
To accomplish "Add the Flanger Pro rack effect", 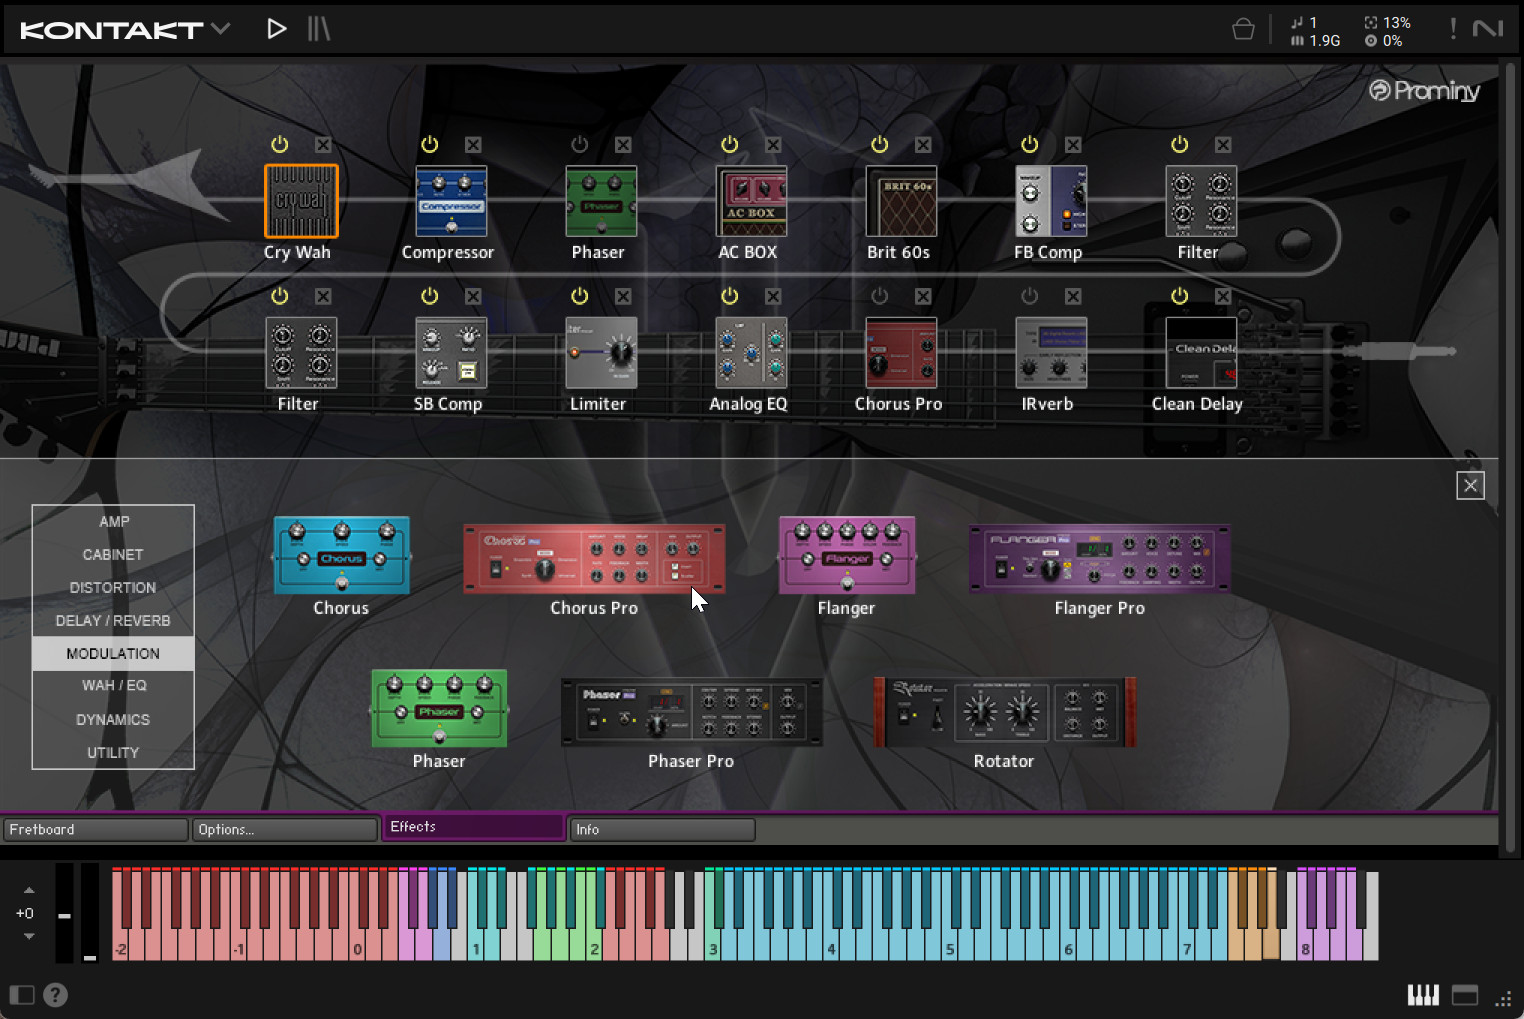I will pyautogui.click(x=1099, y=560).
